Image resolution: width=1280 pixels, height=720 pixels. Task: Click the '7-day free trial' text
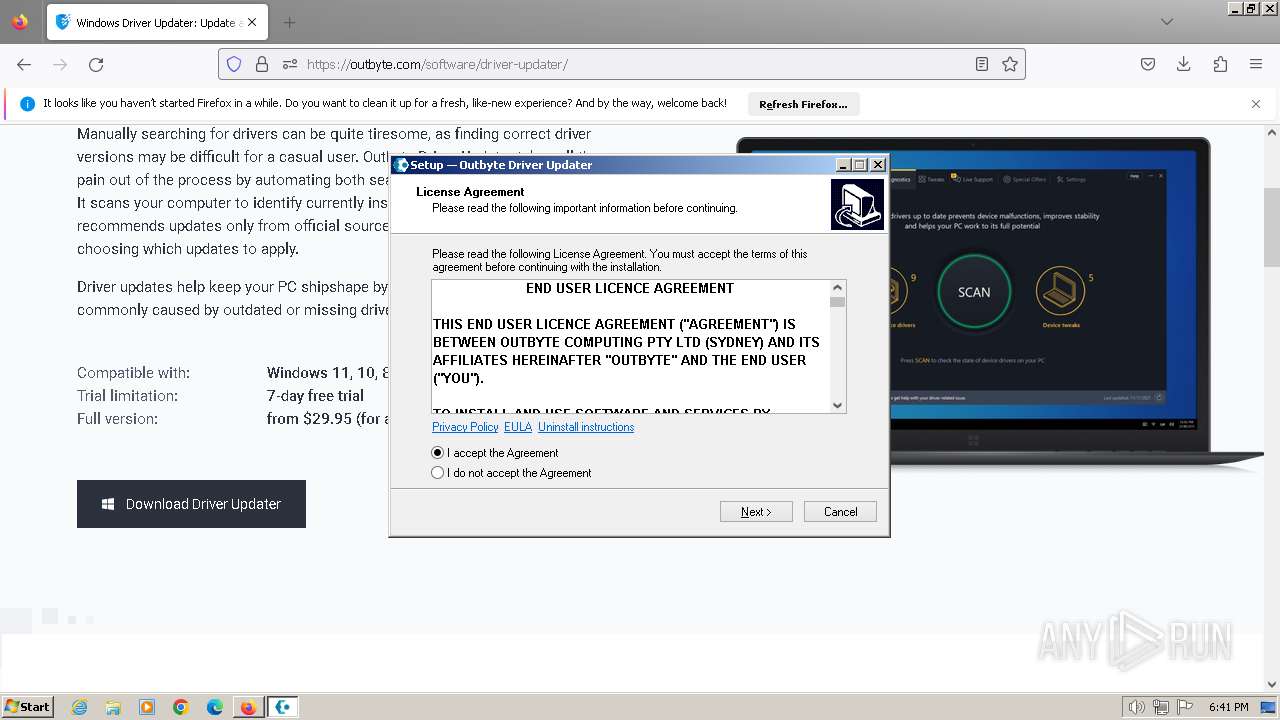coord(315,396)
